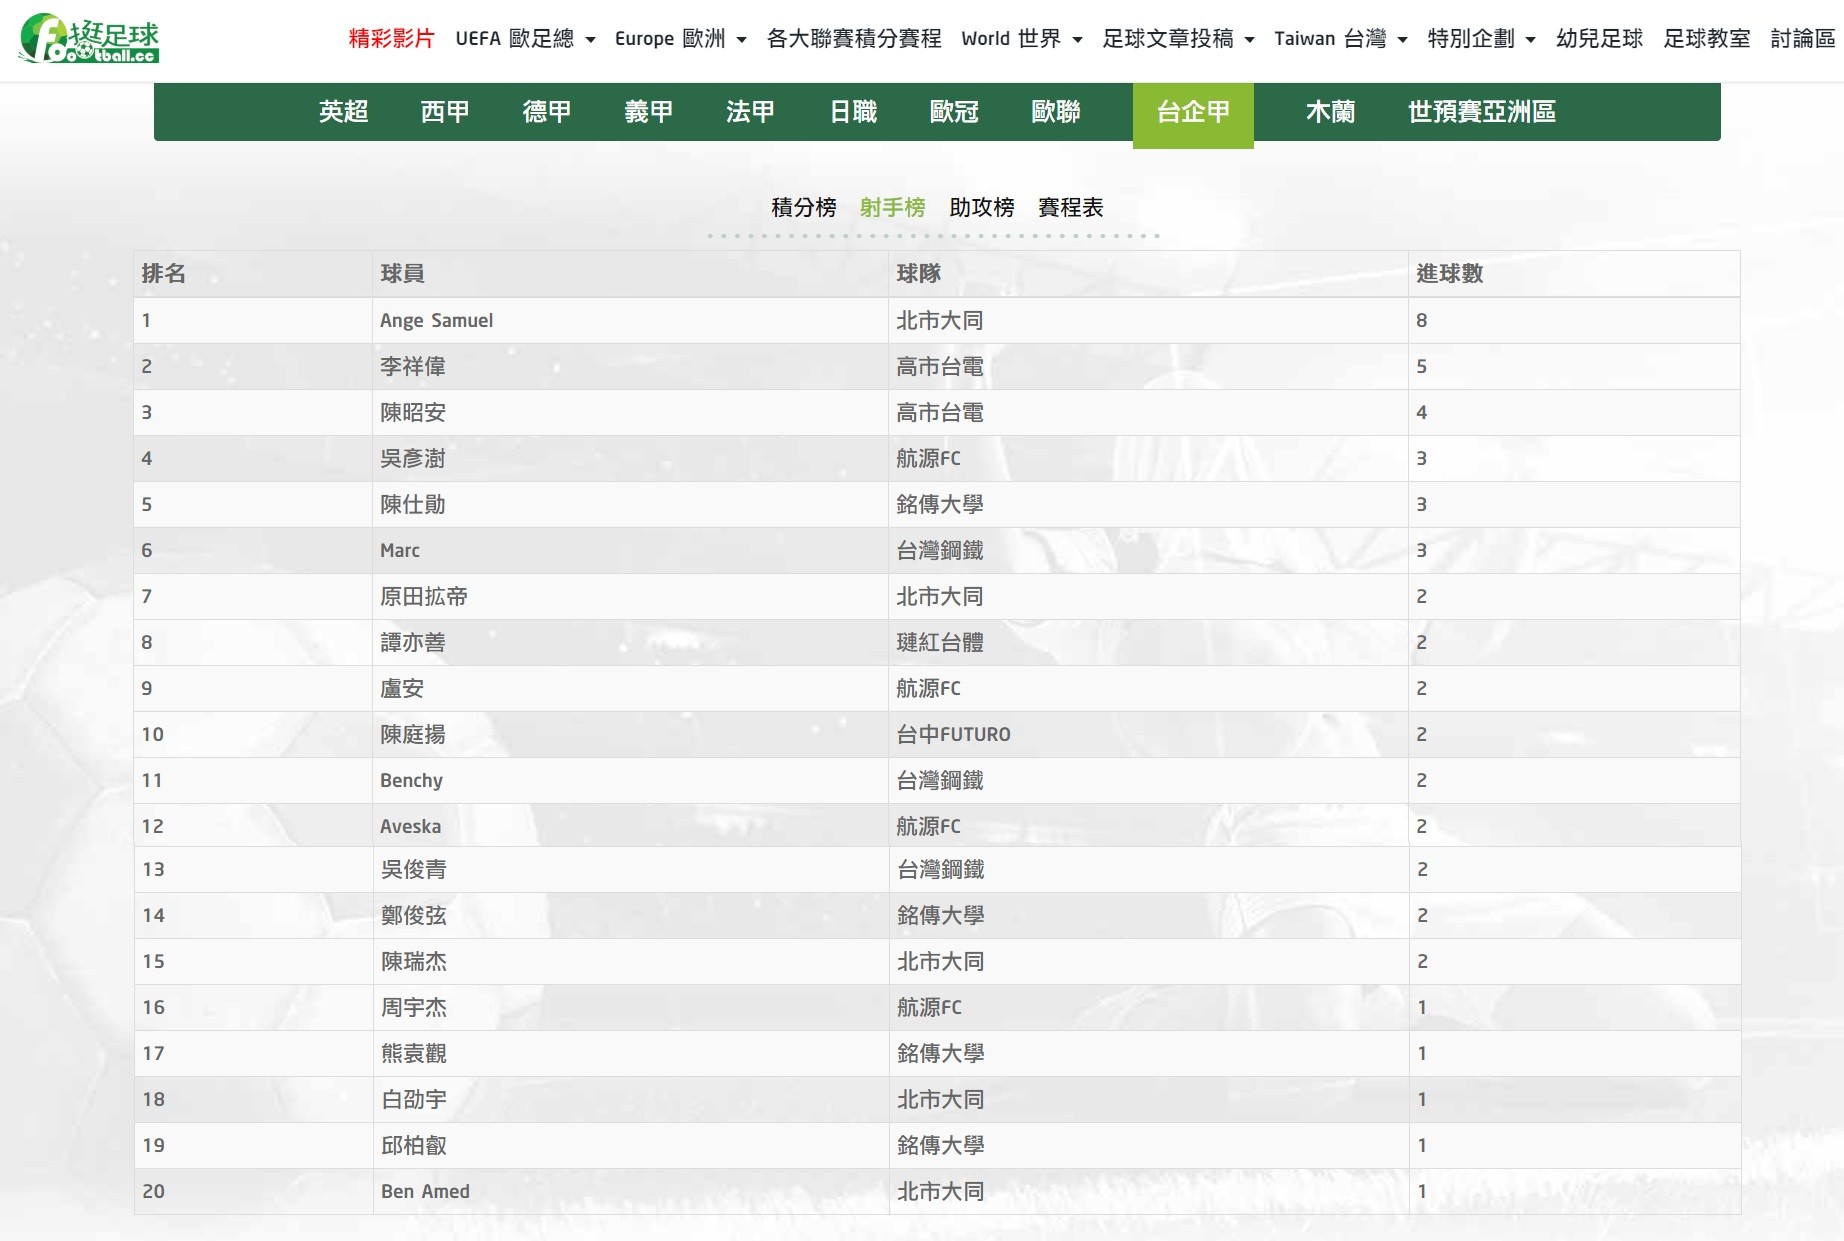Select player Marc in the table
The width and height of the screenshot is (1844, 1241).
400,551
